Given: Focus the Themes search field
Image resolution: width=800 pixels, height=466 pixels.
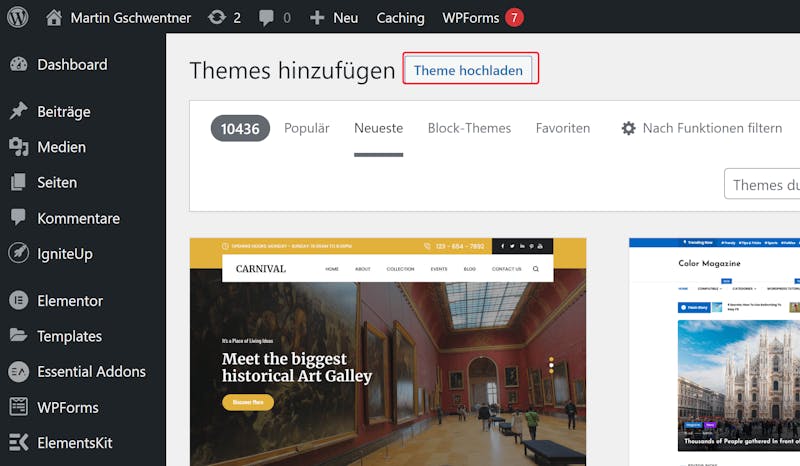Looking at the screenshot, I should click(762, 184).
